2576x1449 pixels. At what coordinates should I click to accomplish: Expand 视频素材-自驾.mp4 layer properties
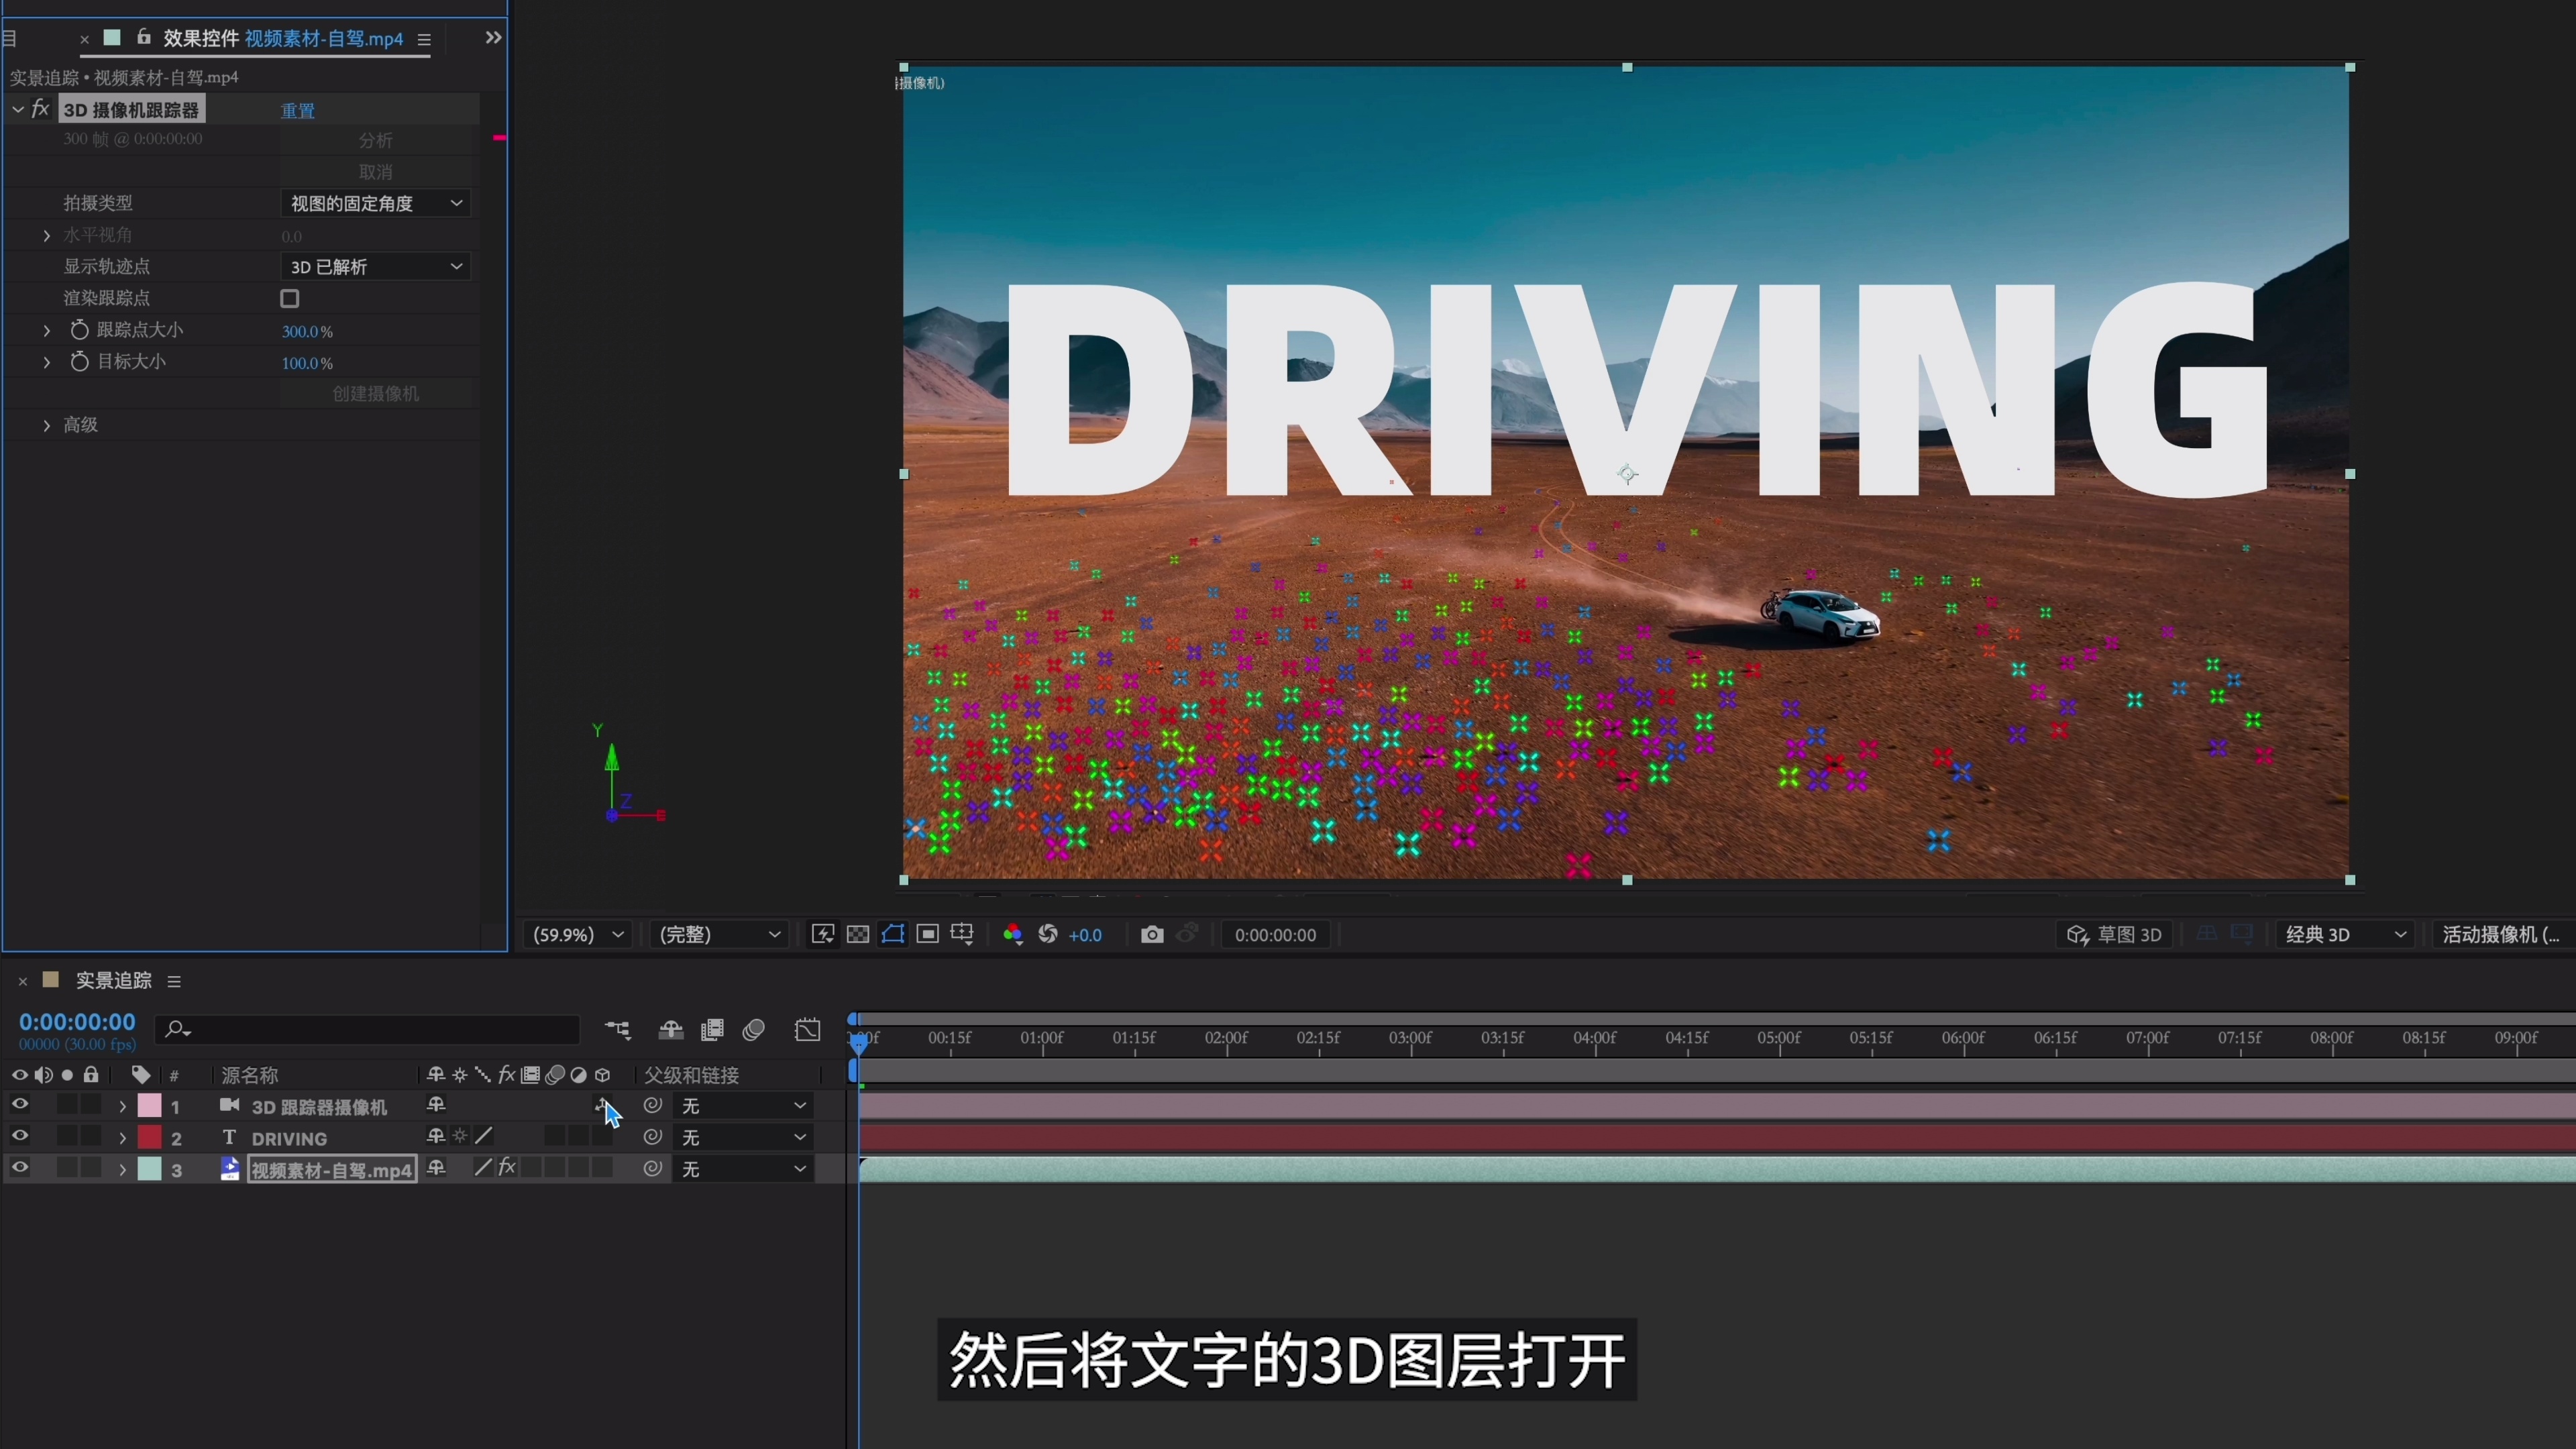coord(122,1169)
